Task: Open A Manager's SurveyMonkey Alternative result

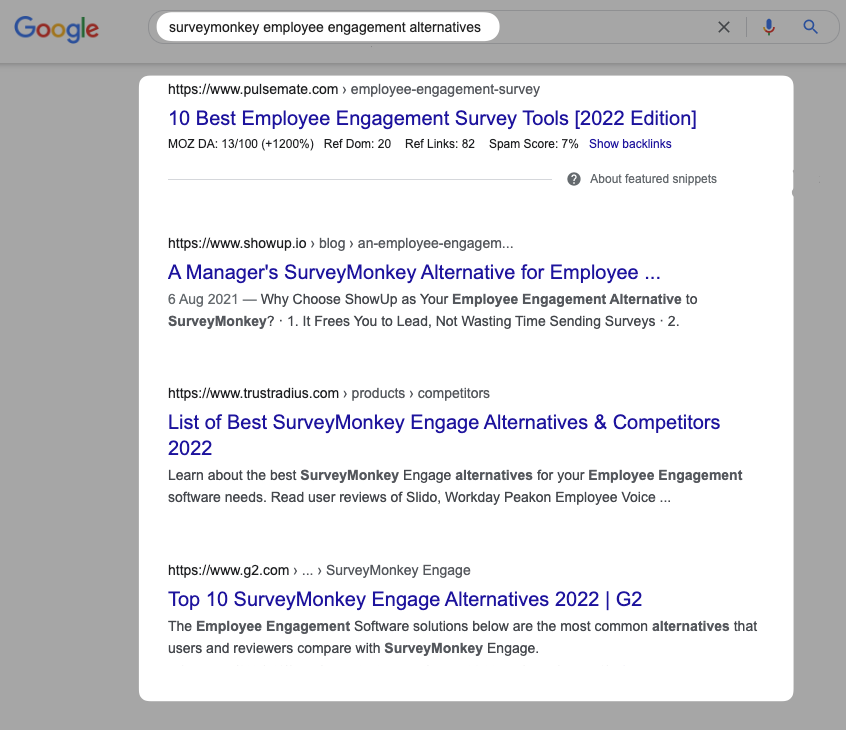Action: click(x=414, y=272)
